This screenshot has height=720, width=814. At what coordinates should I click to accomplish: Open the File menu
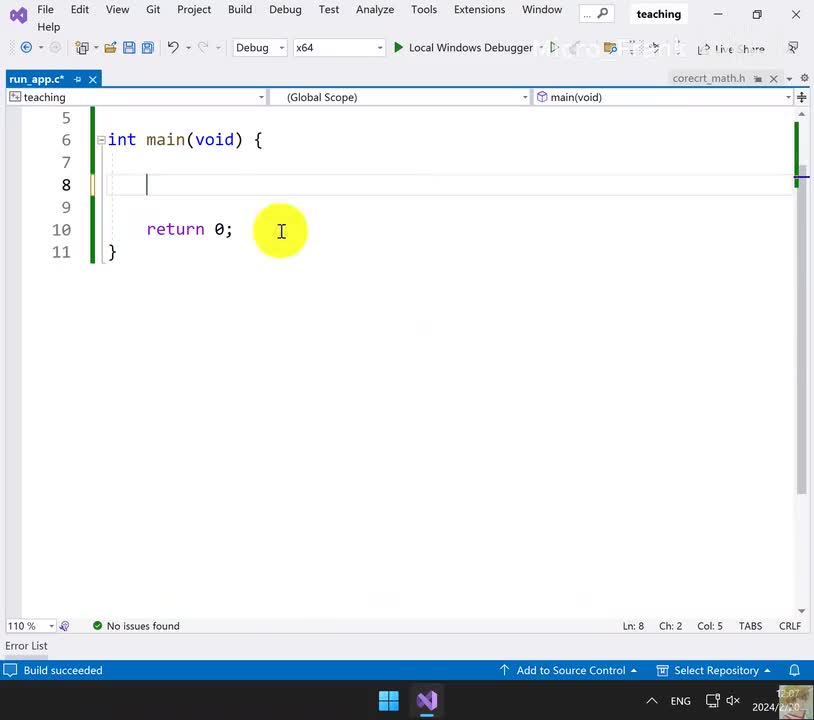(46, 9)
